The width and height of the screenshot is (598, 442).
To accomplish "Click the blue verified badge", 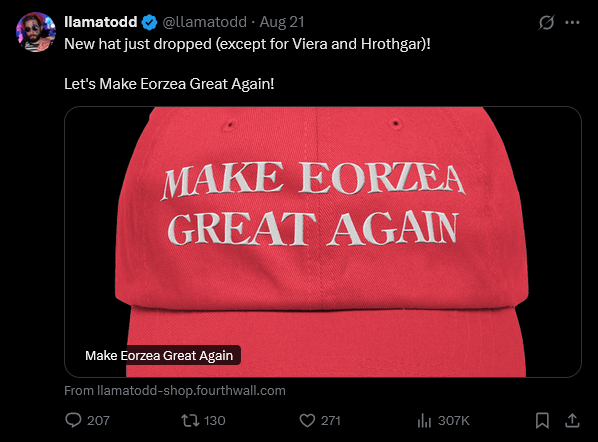I will pyautogui.click(x=149, y=23).
